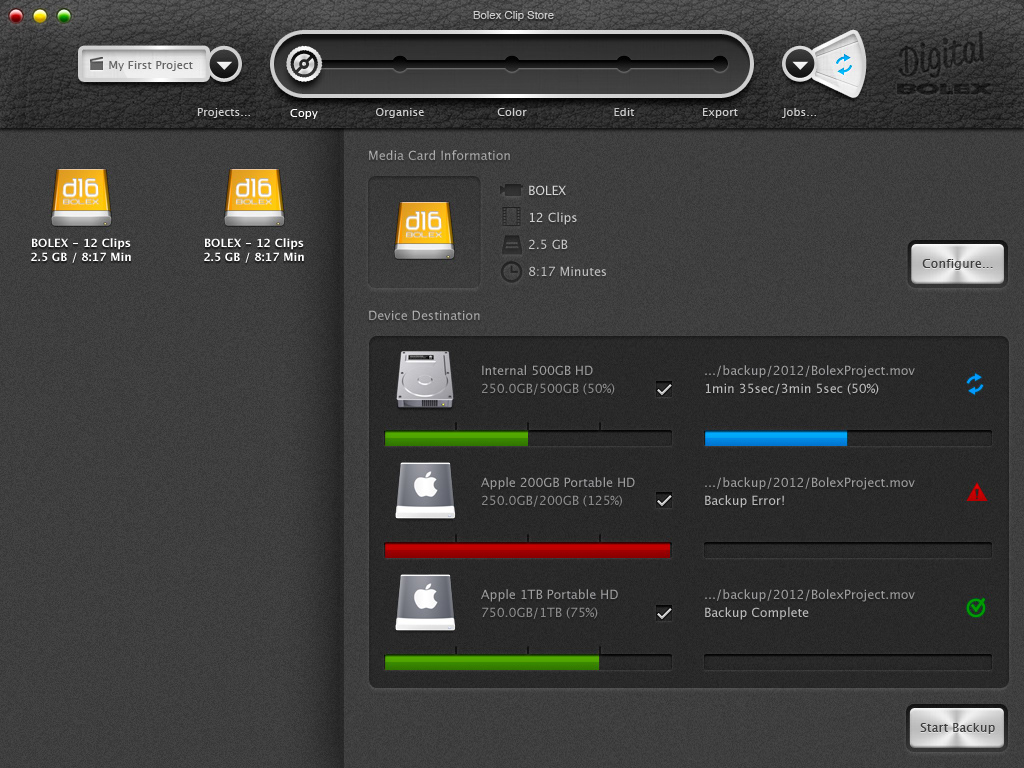Click the green backup complete checkmark icon
This screenshot has width=1024, height=768.
click(x=976, y=607)
